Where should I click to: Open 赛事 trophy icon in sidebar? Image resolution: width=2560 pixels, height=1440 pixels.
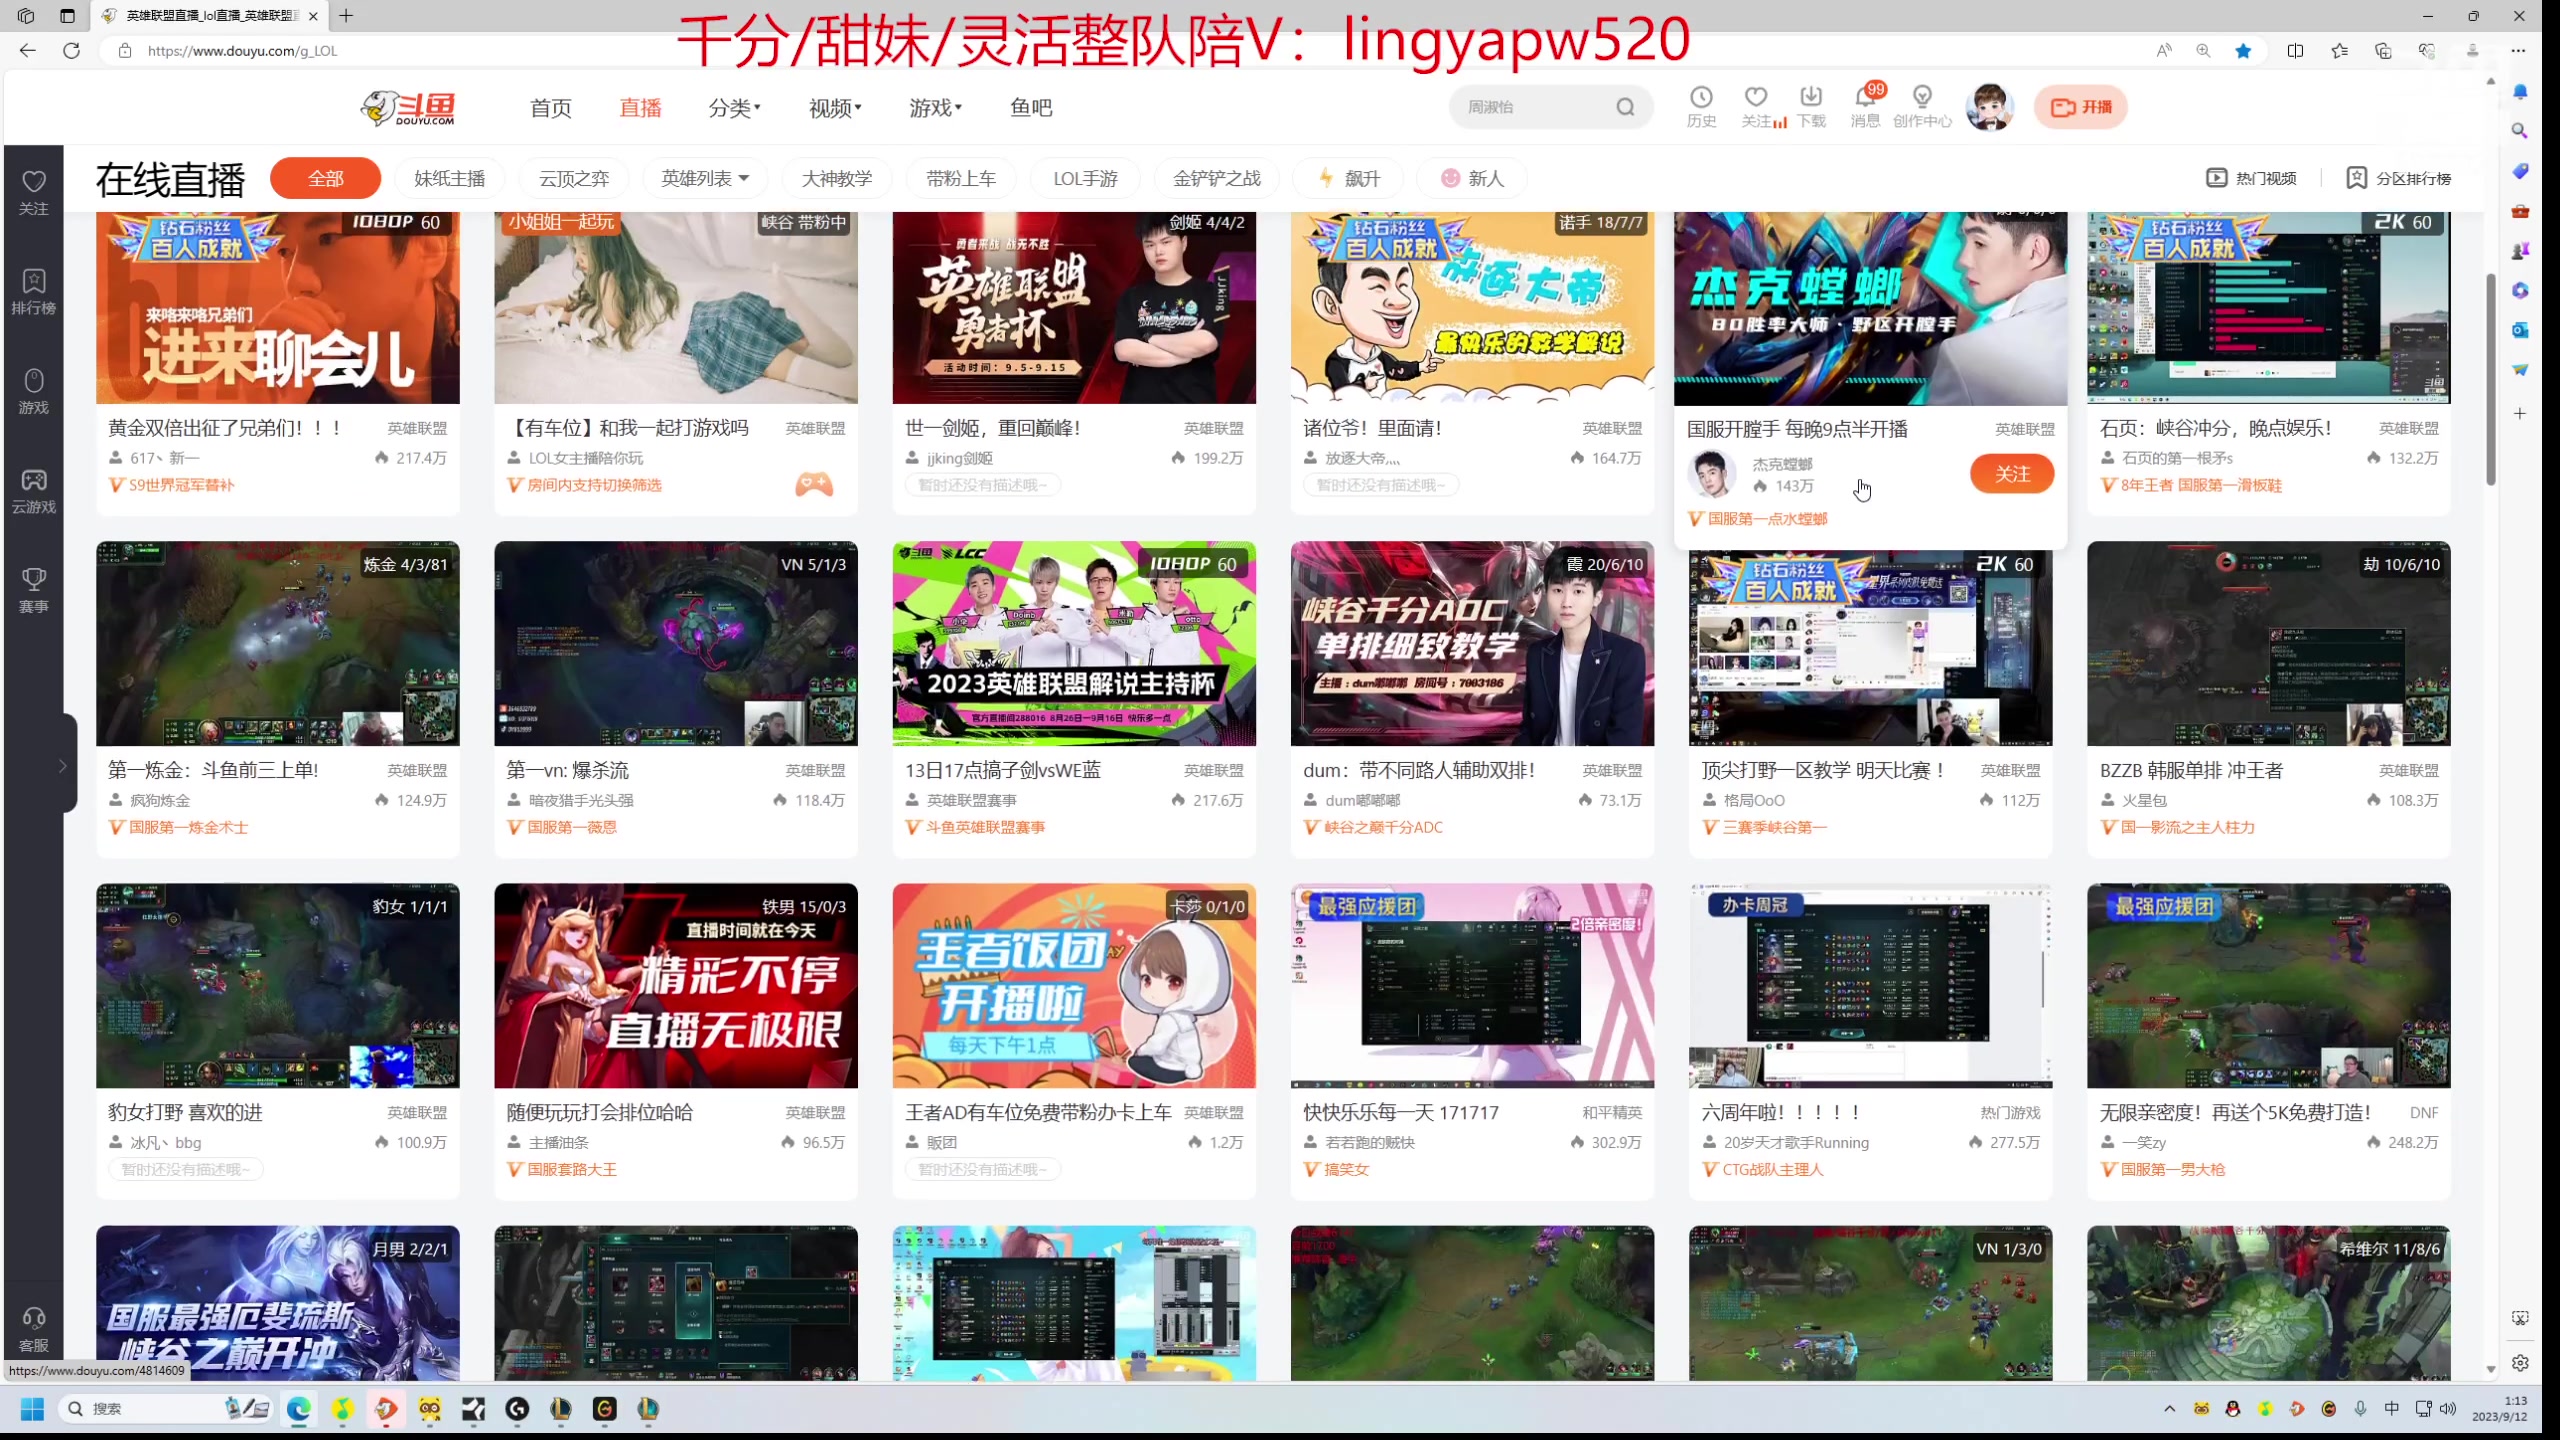click(x=34, y=589)
